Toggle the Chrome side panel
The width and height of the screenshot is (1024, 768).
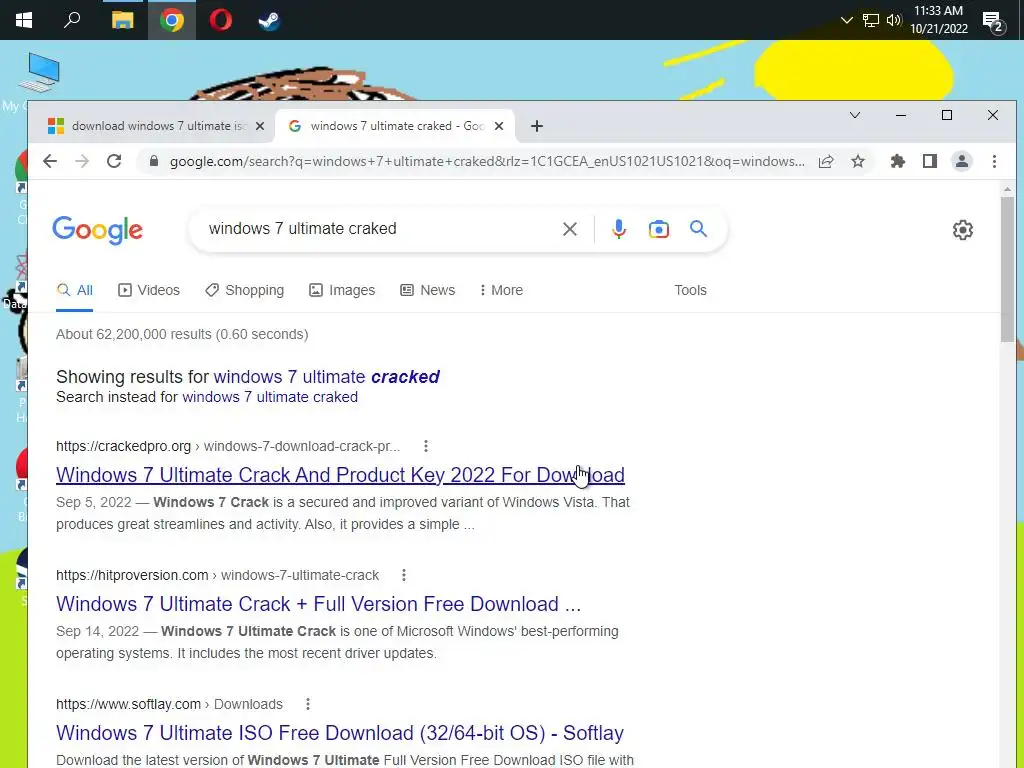(930, 161)
